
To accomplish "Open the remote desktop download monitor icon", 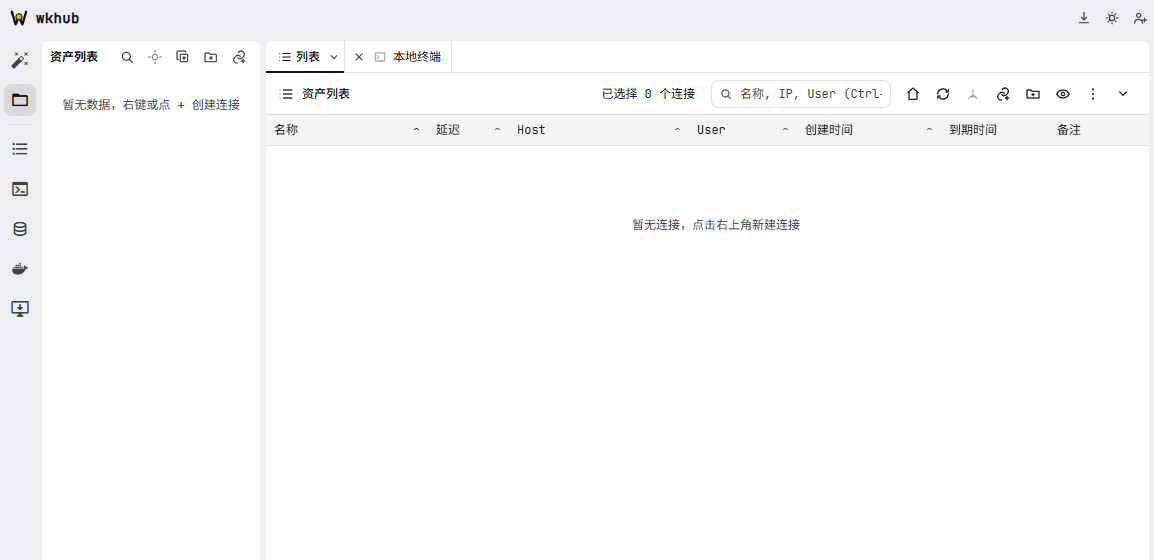I will tap(20, 308).
